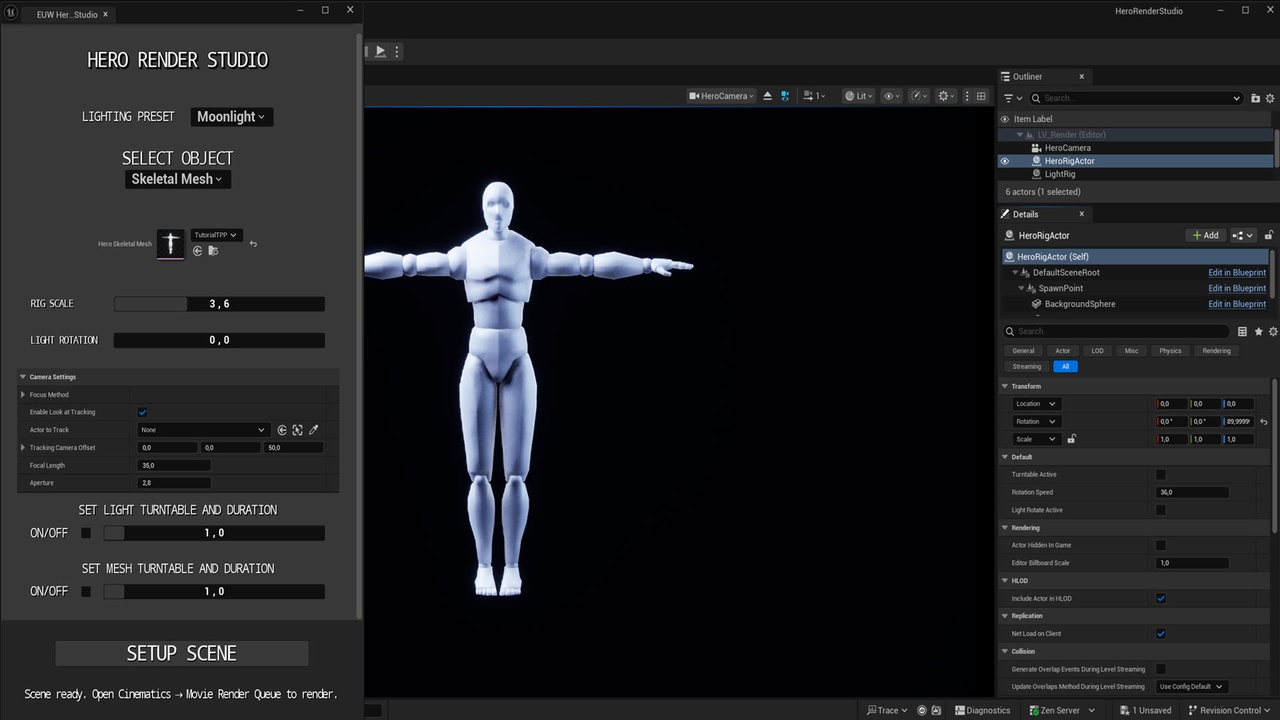Uncheck Include Actor in HLOD

tap(1161, 598)
